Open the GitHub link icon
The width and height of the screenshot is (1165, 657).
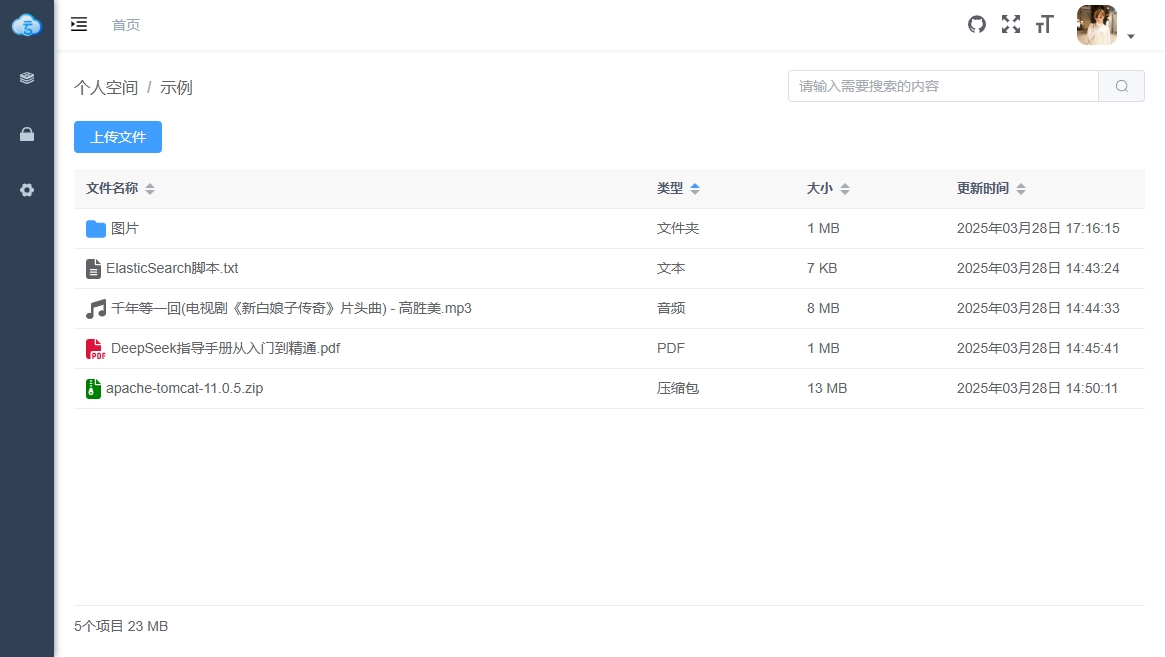click(977, 25)
